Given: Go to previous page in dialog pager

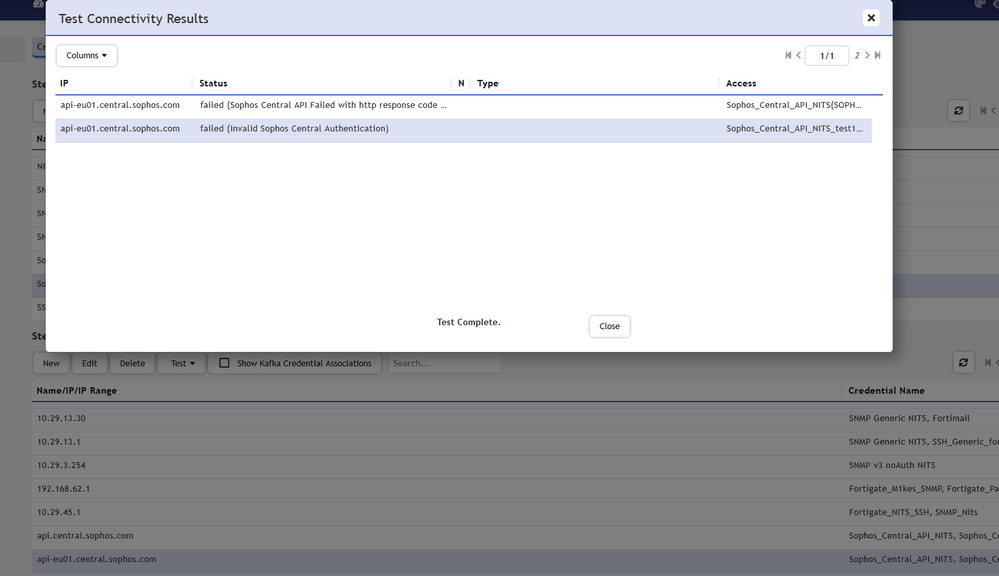Looking at the screenshot, I should [798, 55].
